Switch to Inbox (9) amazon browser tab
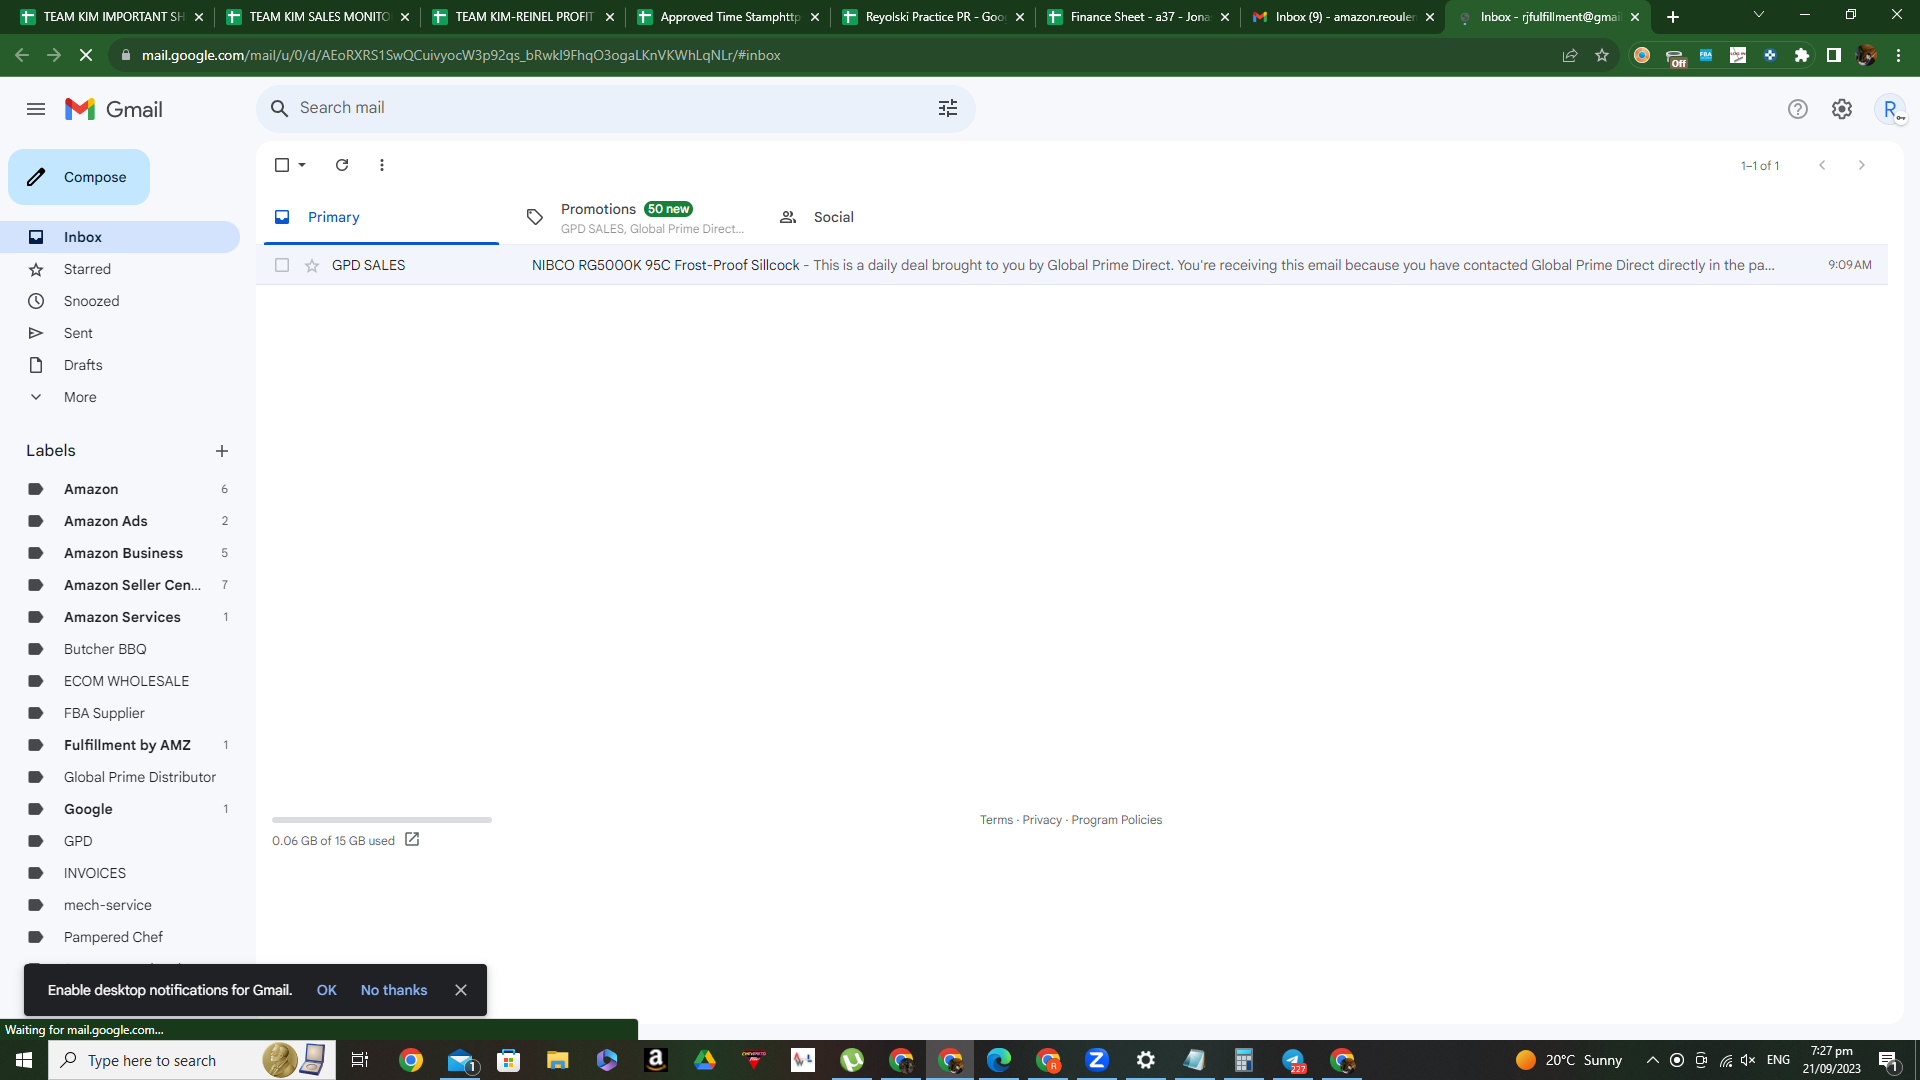Screen dimensions: 1920x1080 pyautogui.click(x=1342, y=17)
